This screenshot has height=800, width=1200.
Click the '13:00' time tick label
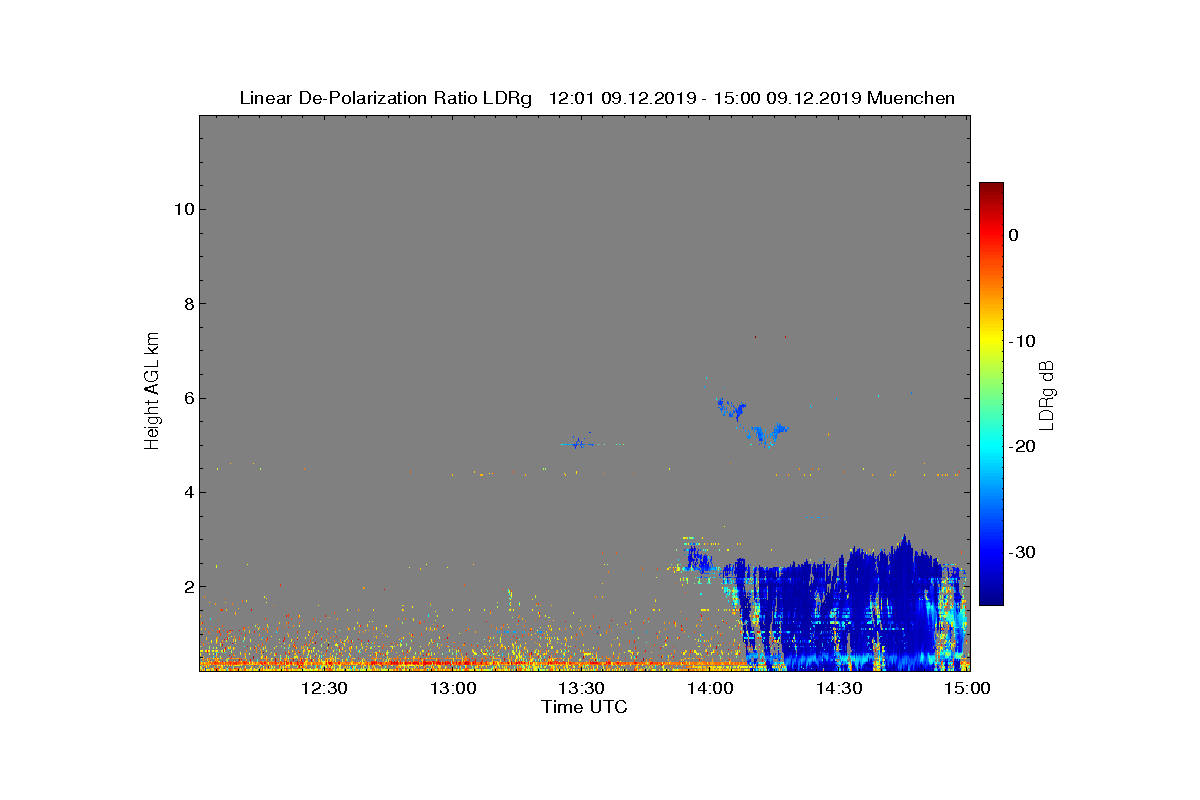pyautogui.click(x=453, y=688)
